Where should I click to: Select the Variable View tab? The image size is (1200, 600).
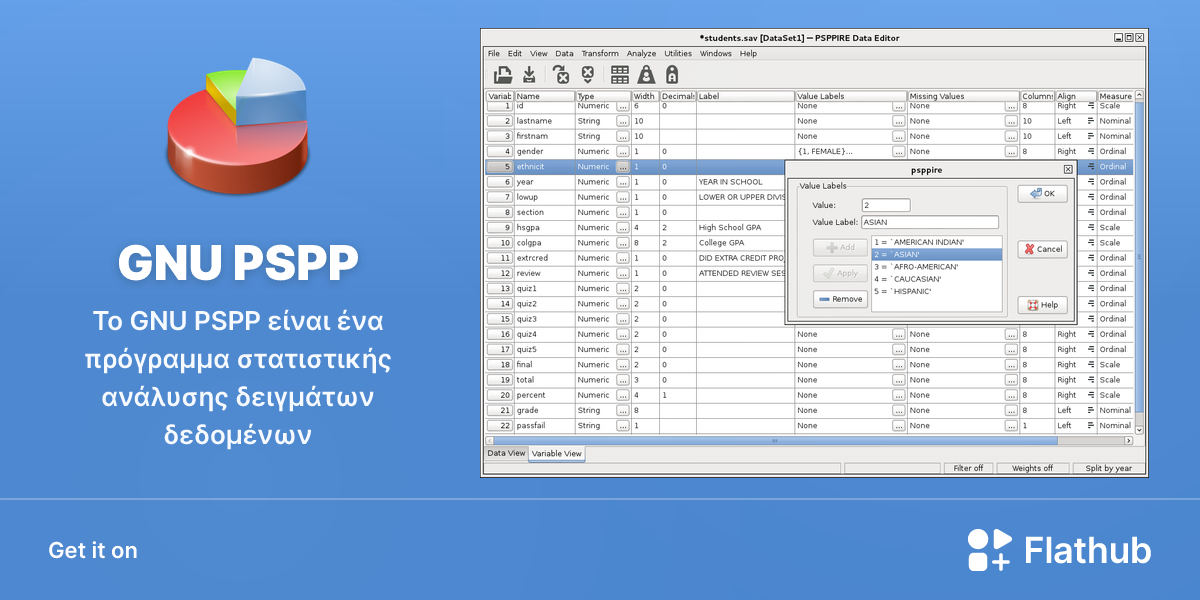click(557, 453)
